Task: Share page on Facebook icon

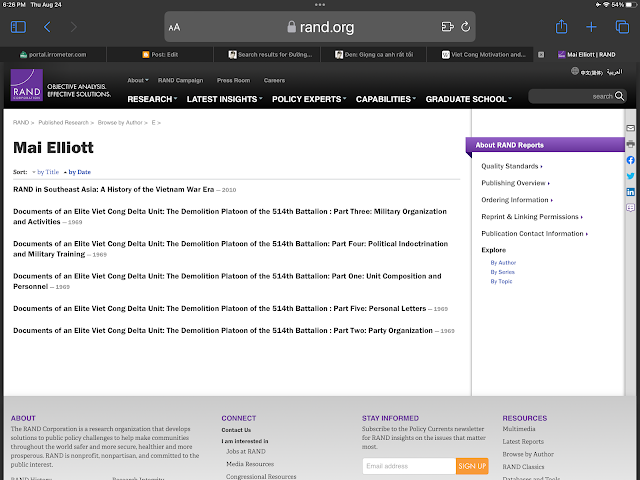Action: [x=630, y=160]
